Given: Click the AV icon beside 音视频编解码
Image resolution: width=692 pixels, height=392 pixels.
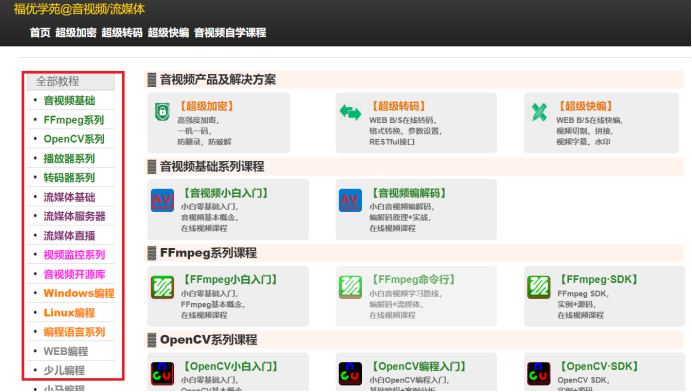Looking at the screenshot, I should click(x=350, y=200).
